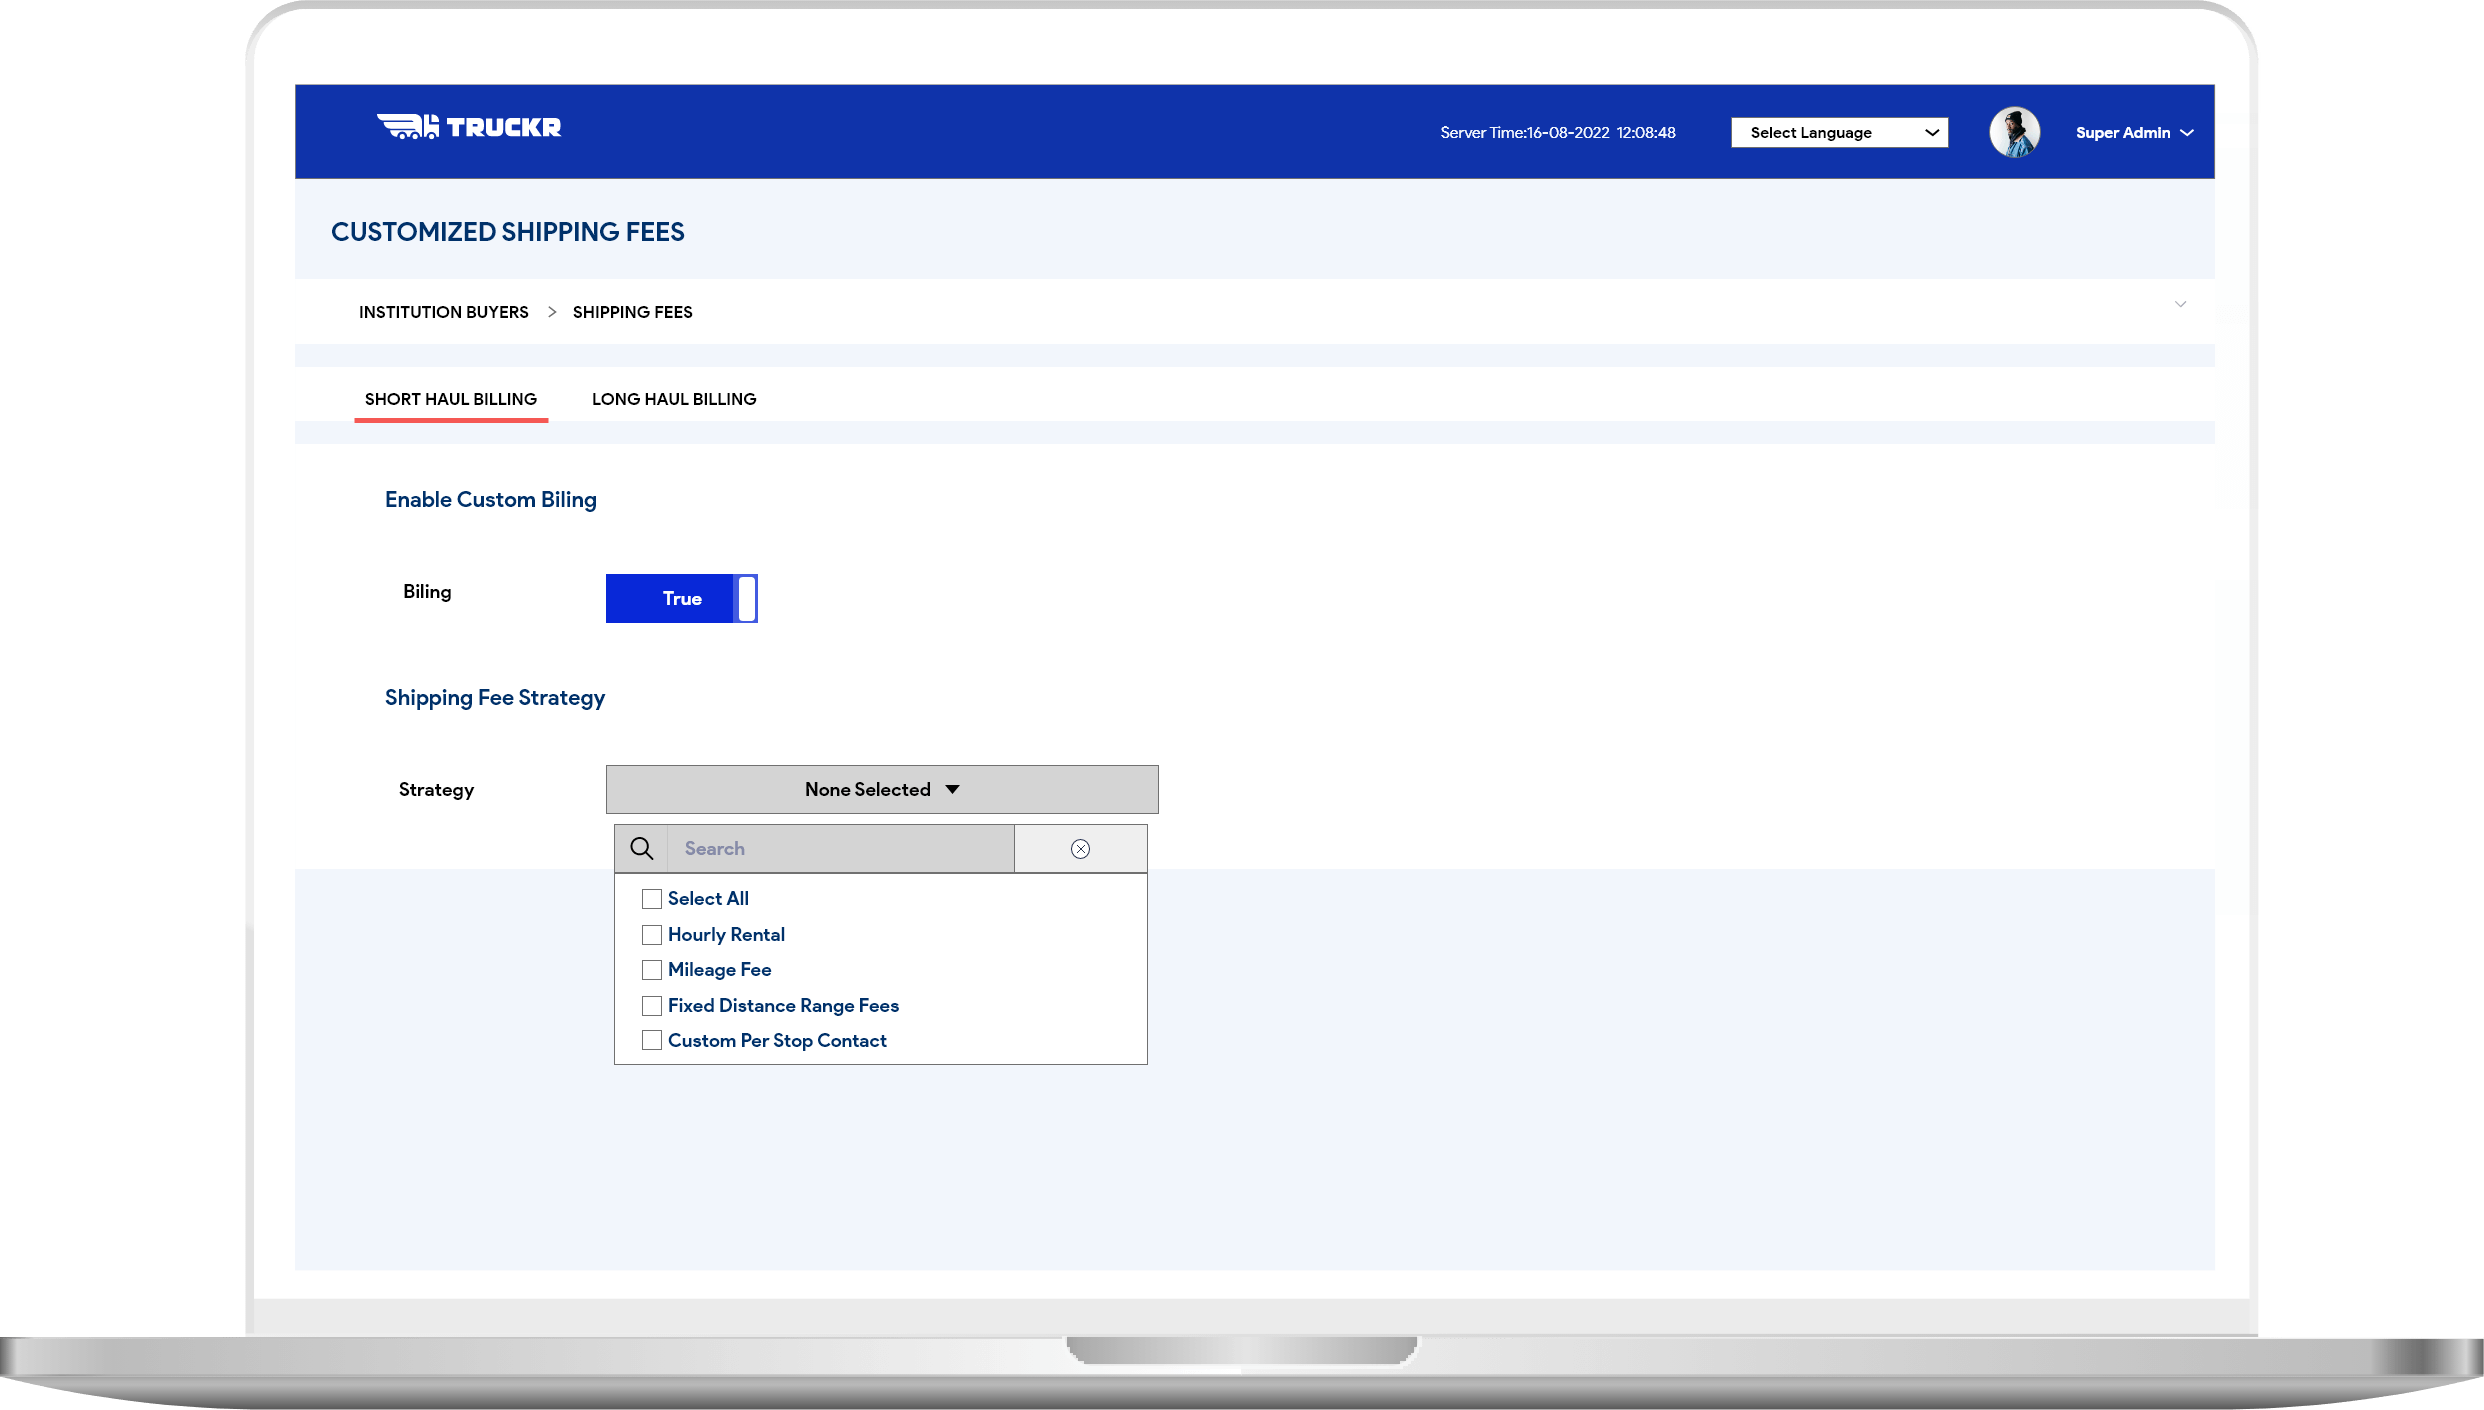Viewport: 2484px width, 1410px height.
Task: Click the Institution Buyers breadcrumb
Action: 444,312
